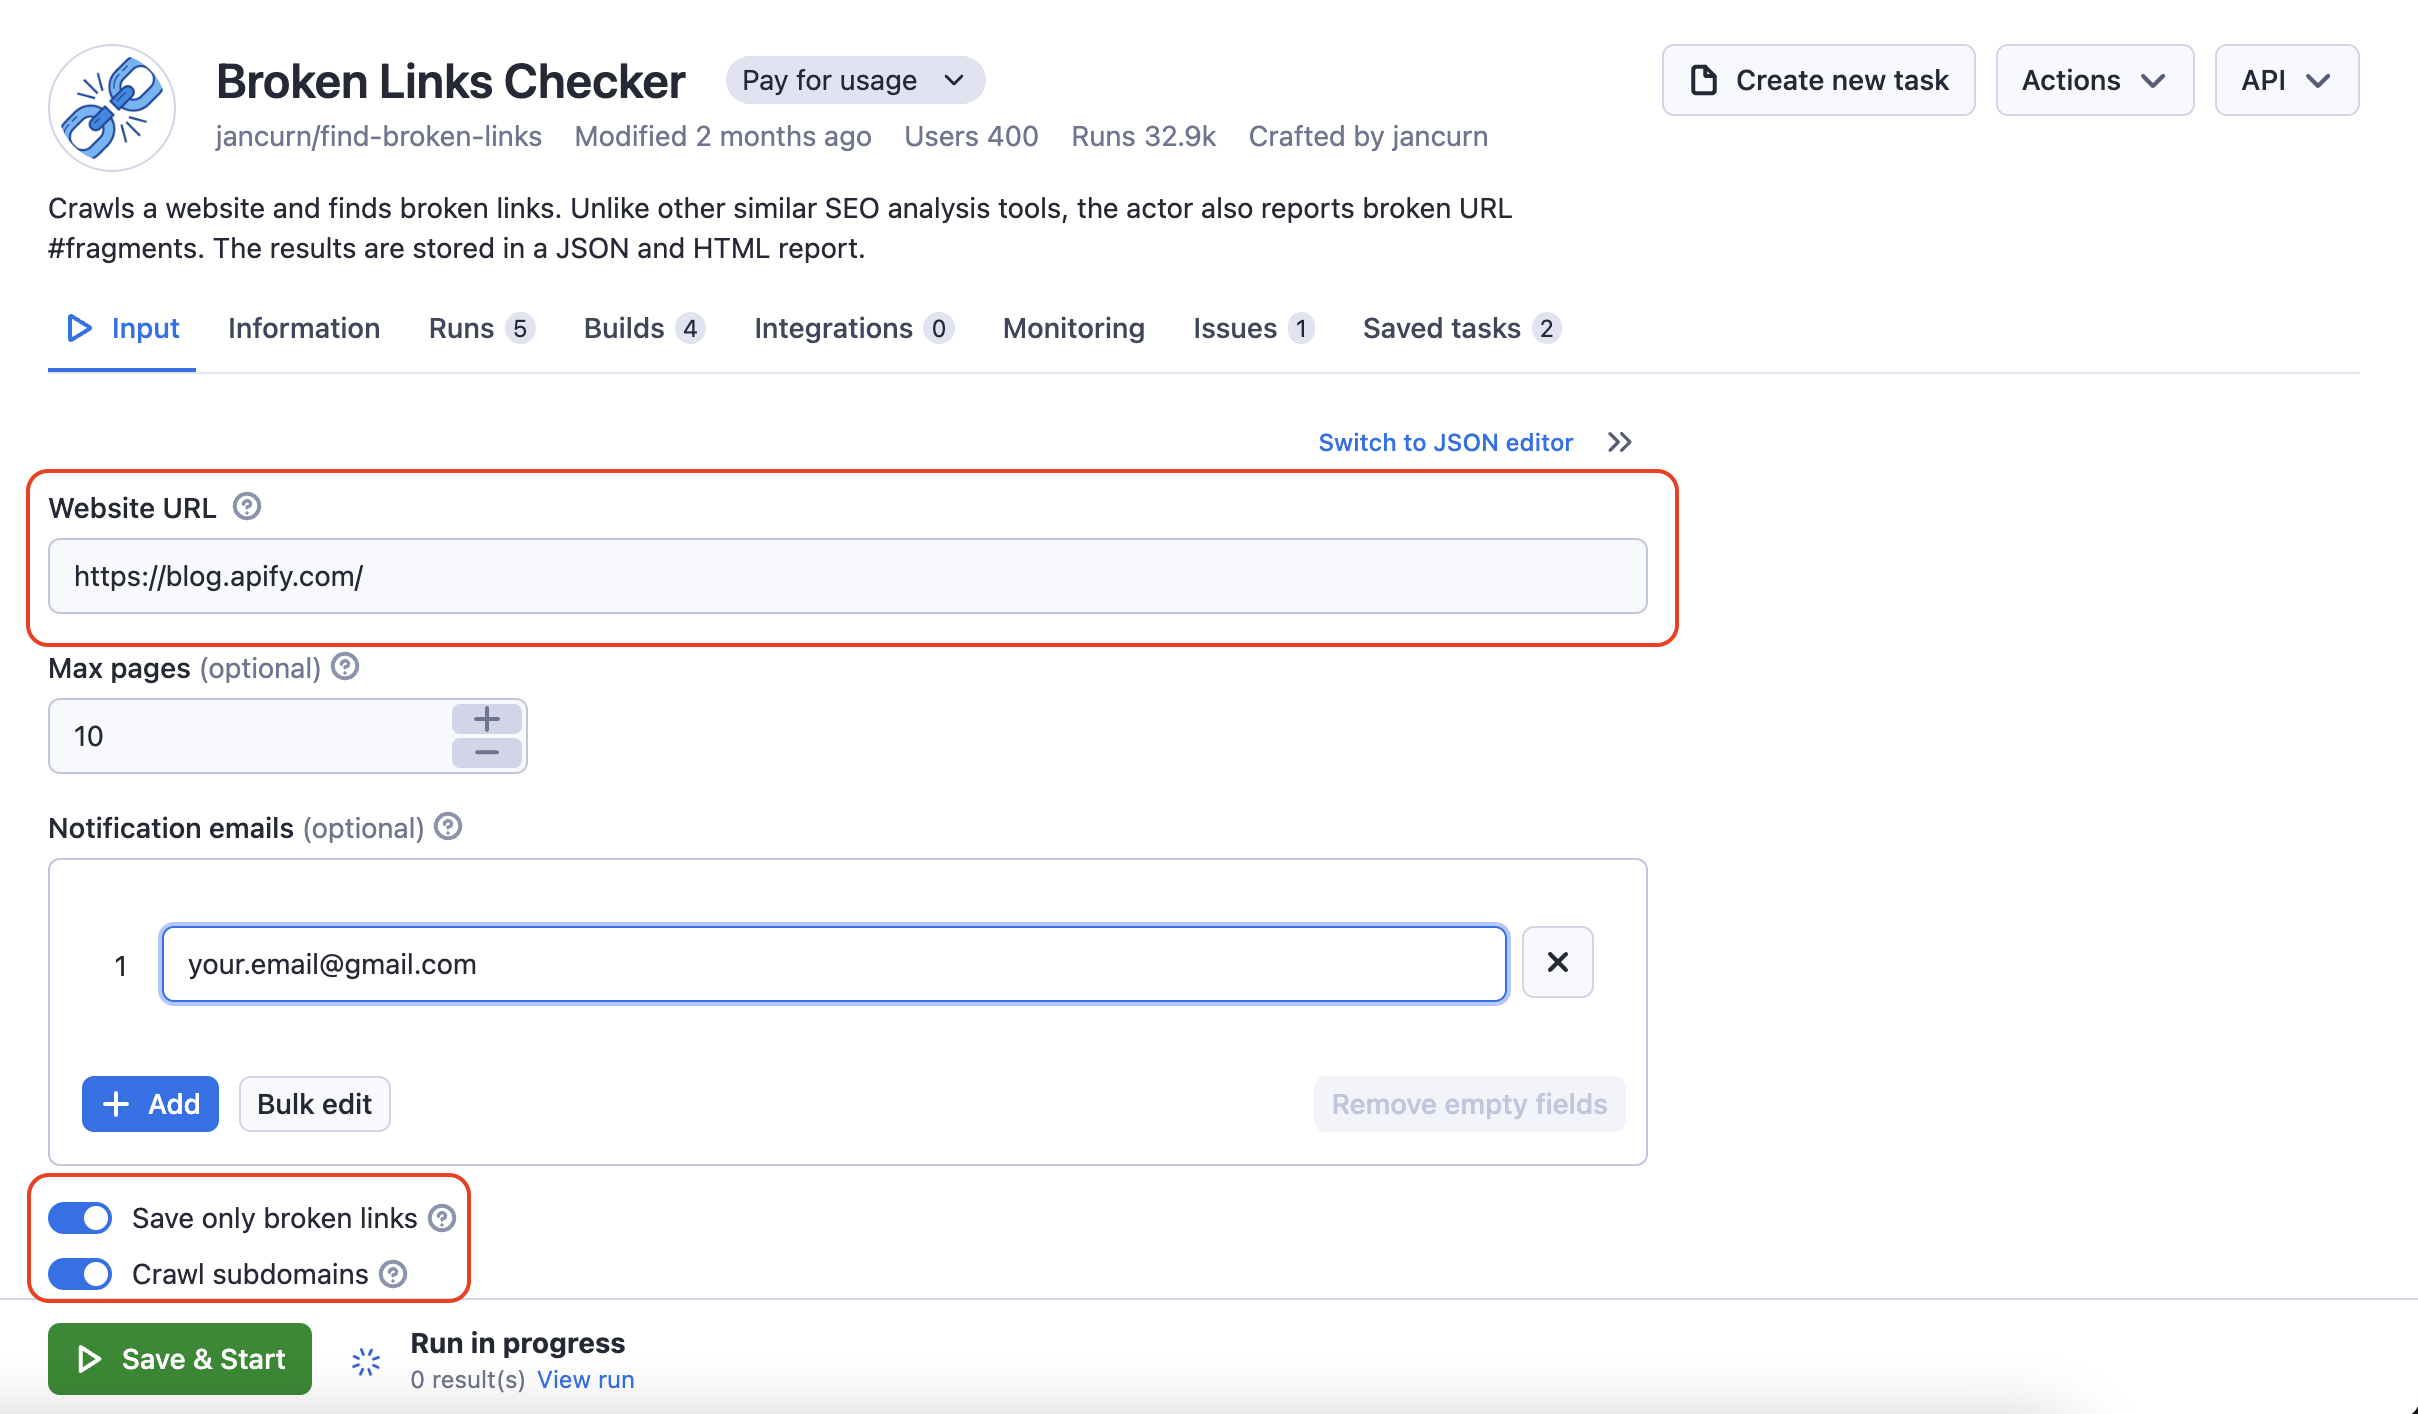Enable Save only broken links toggle

(x=80, y=1217)
